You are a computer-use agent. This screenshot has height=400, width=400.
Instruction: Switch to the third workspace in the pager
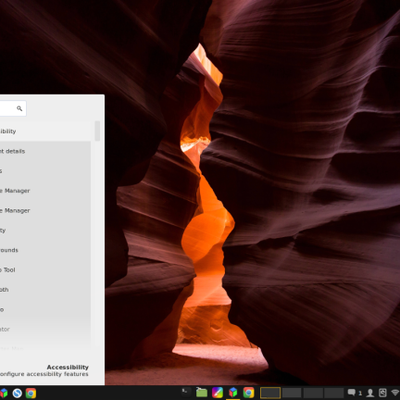tap(313, 393)
